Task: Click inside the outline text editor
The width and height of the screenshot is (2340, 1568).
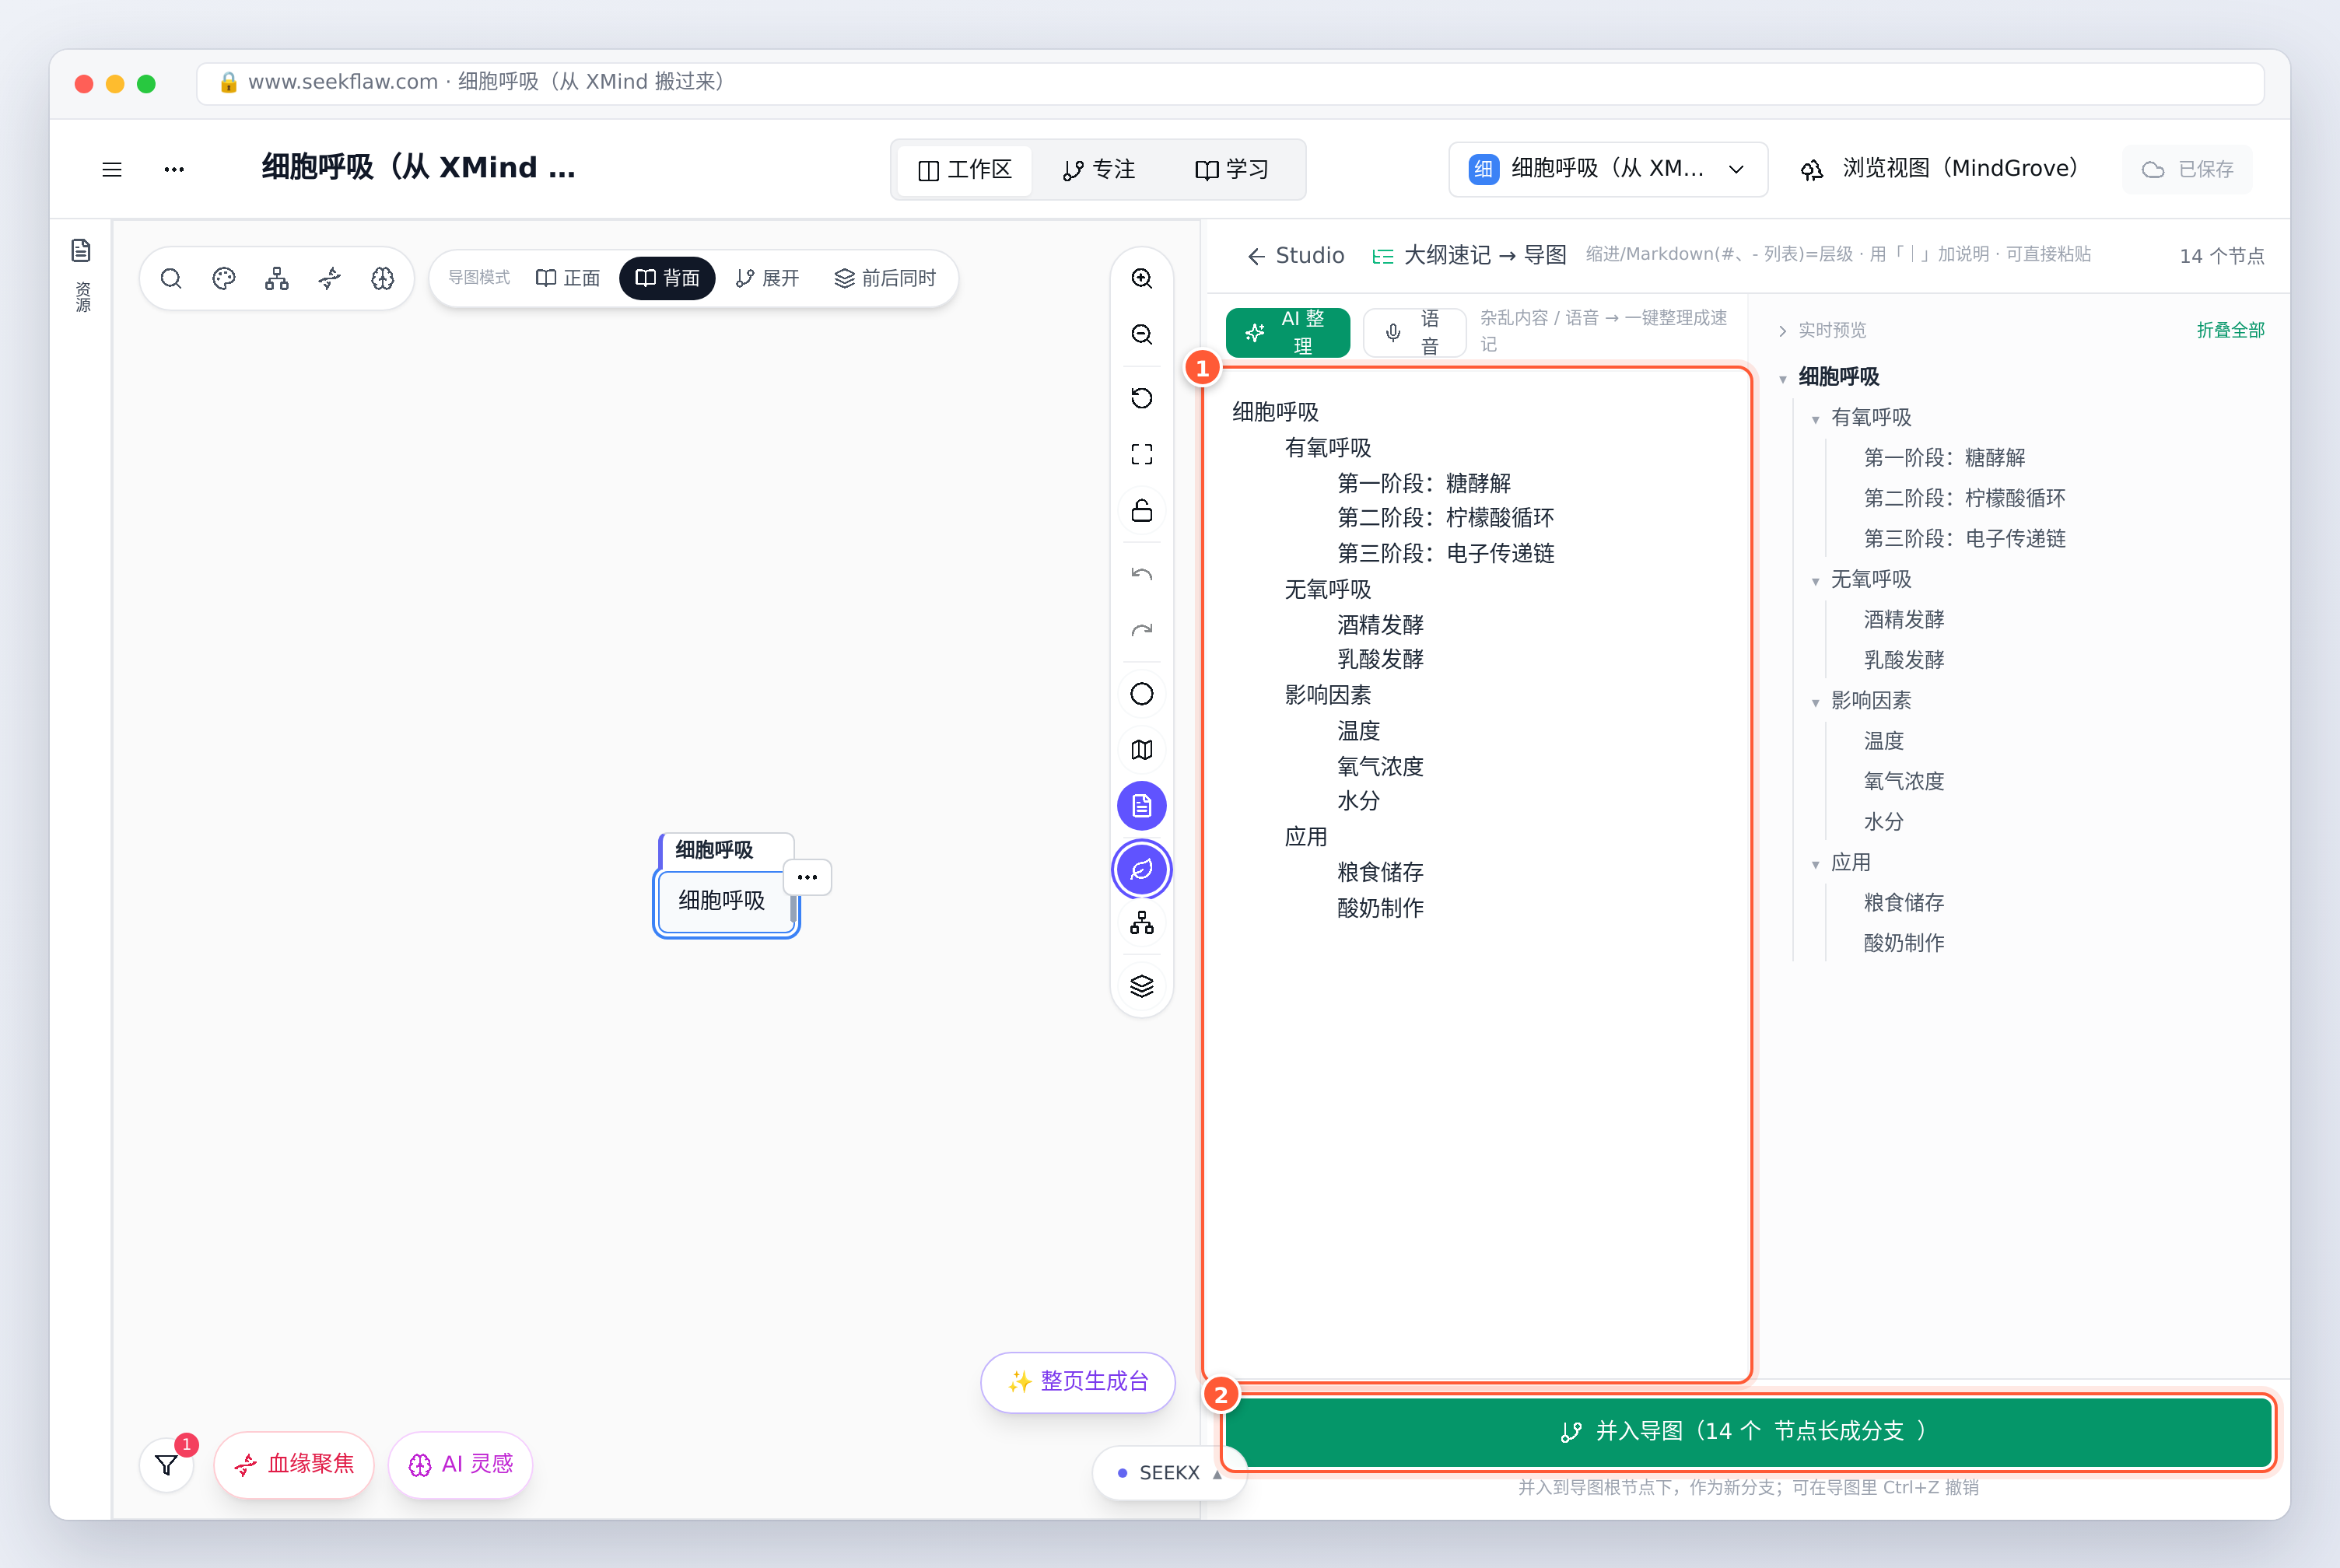Action: click(x=1477, y=875)
